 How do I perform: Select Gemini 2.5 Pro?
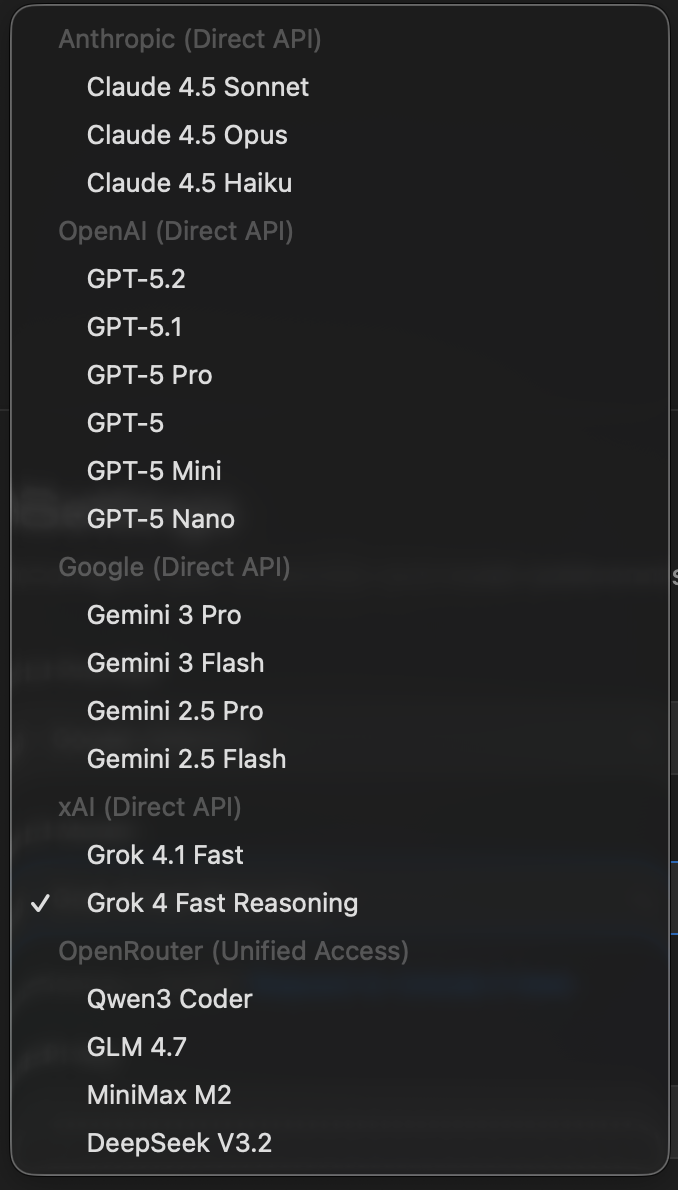tap(175, 711)
